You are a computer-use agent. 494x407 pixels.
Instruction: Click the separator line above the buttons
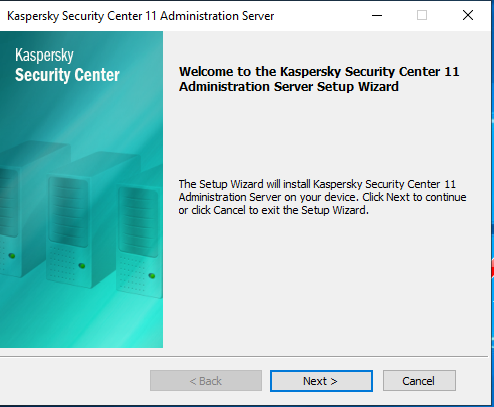(x=244, y=357)
